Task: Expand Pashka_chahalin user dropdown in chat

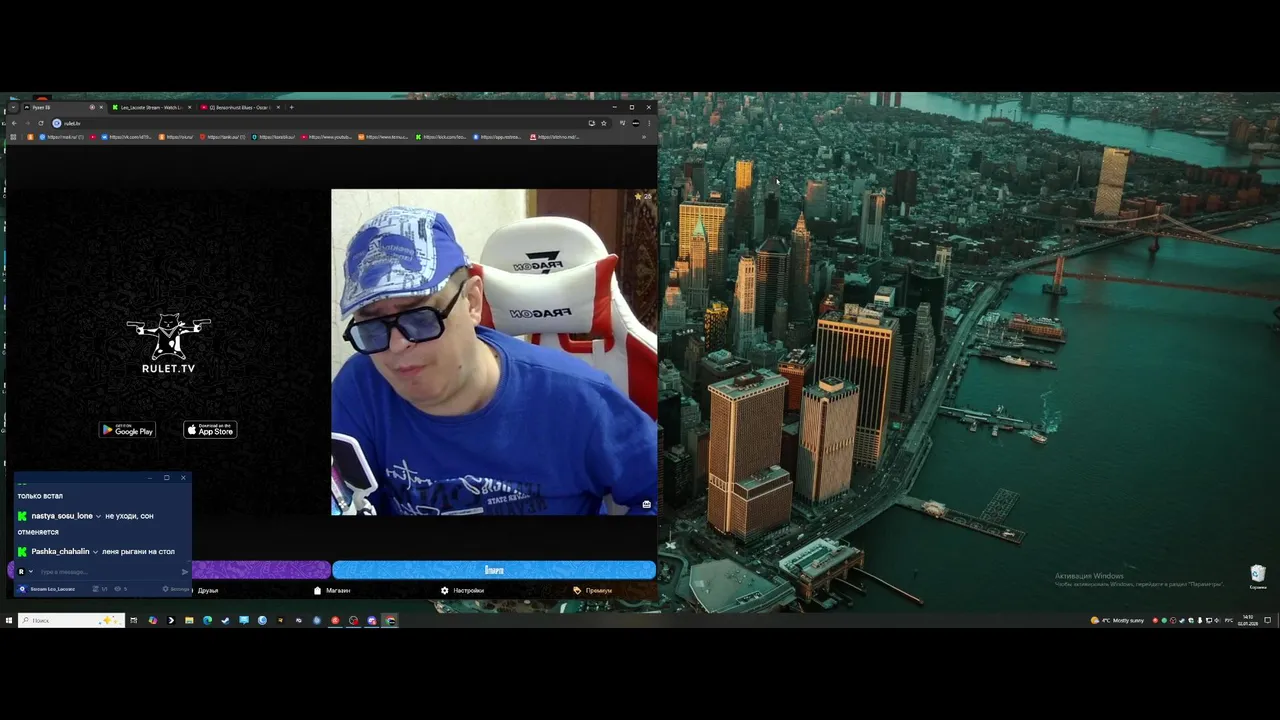Action: [x=95, y=551]
